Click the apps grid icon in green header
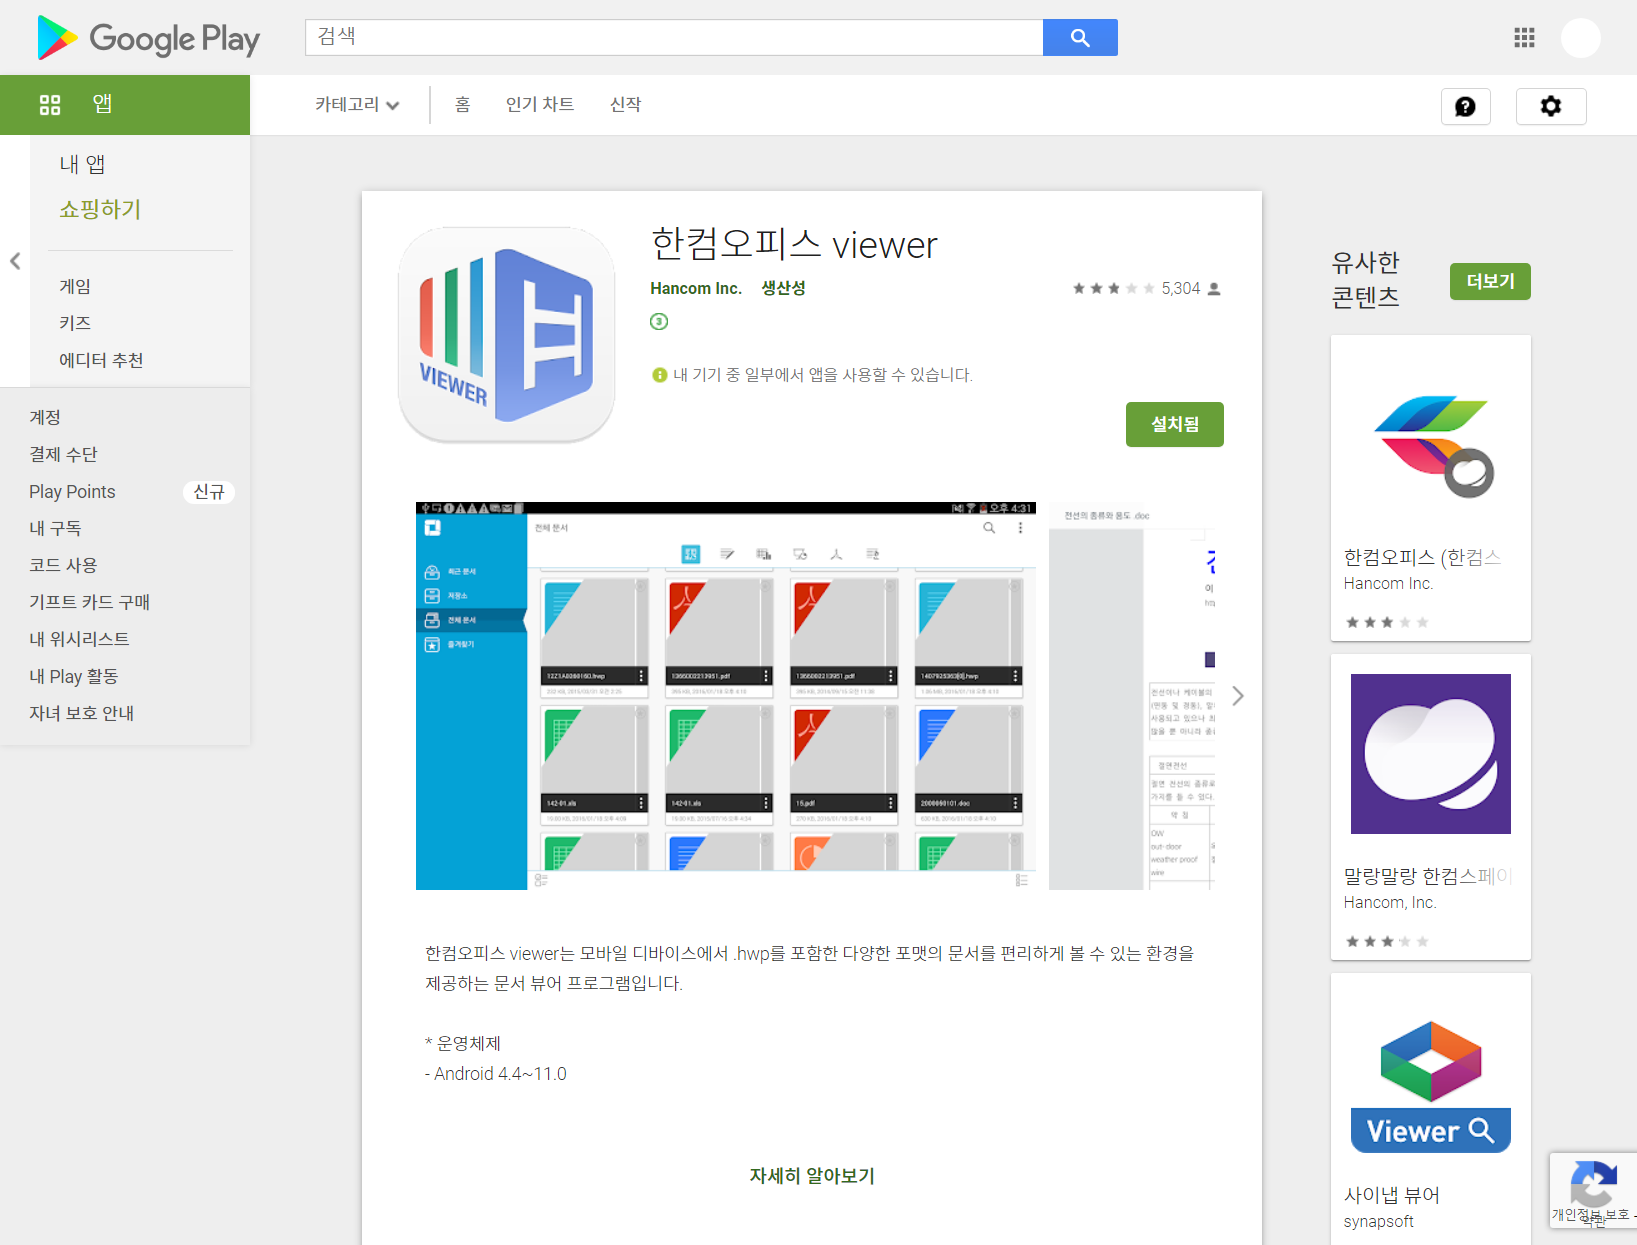Viewport: 1637px width, 1245px height. coord(50,104)
